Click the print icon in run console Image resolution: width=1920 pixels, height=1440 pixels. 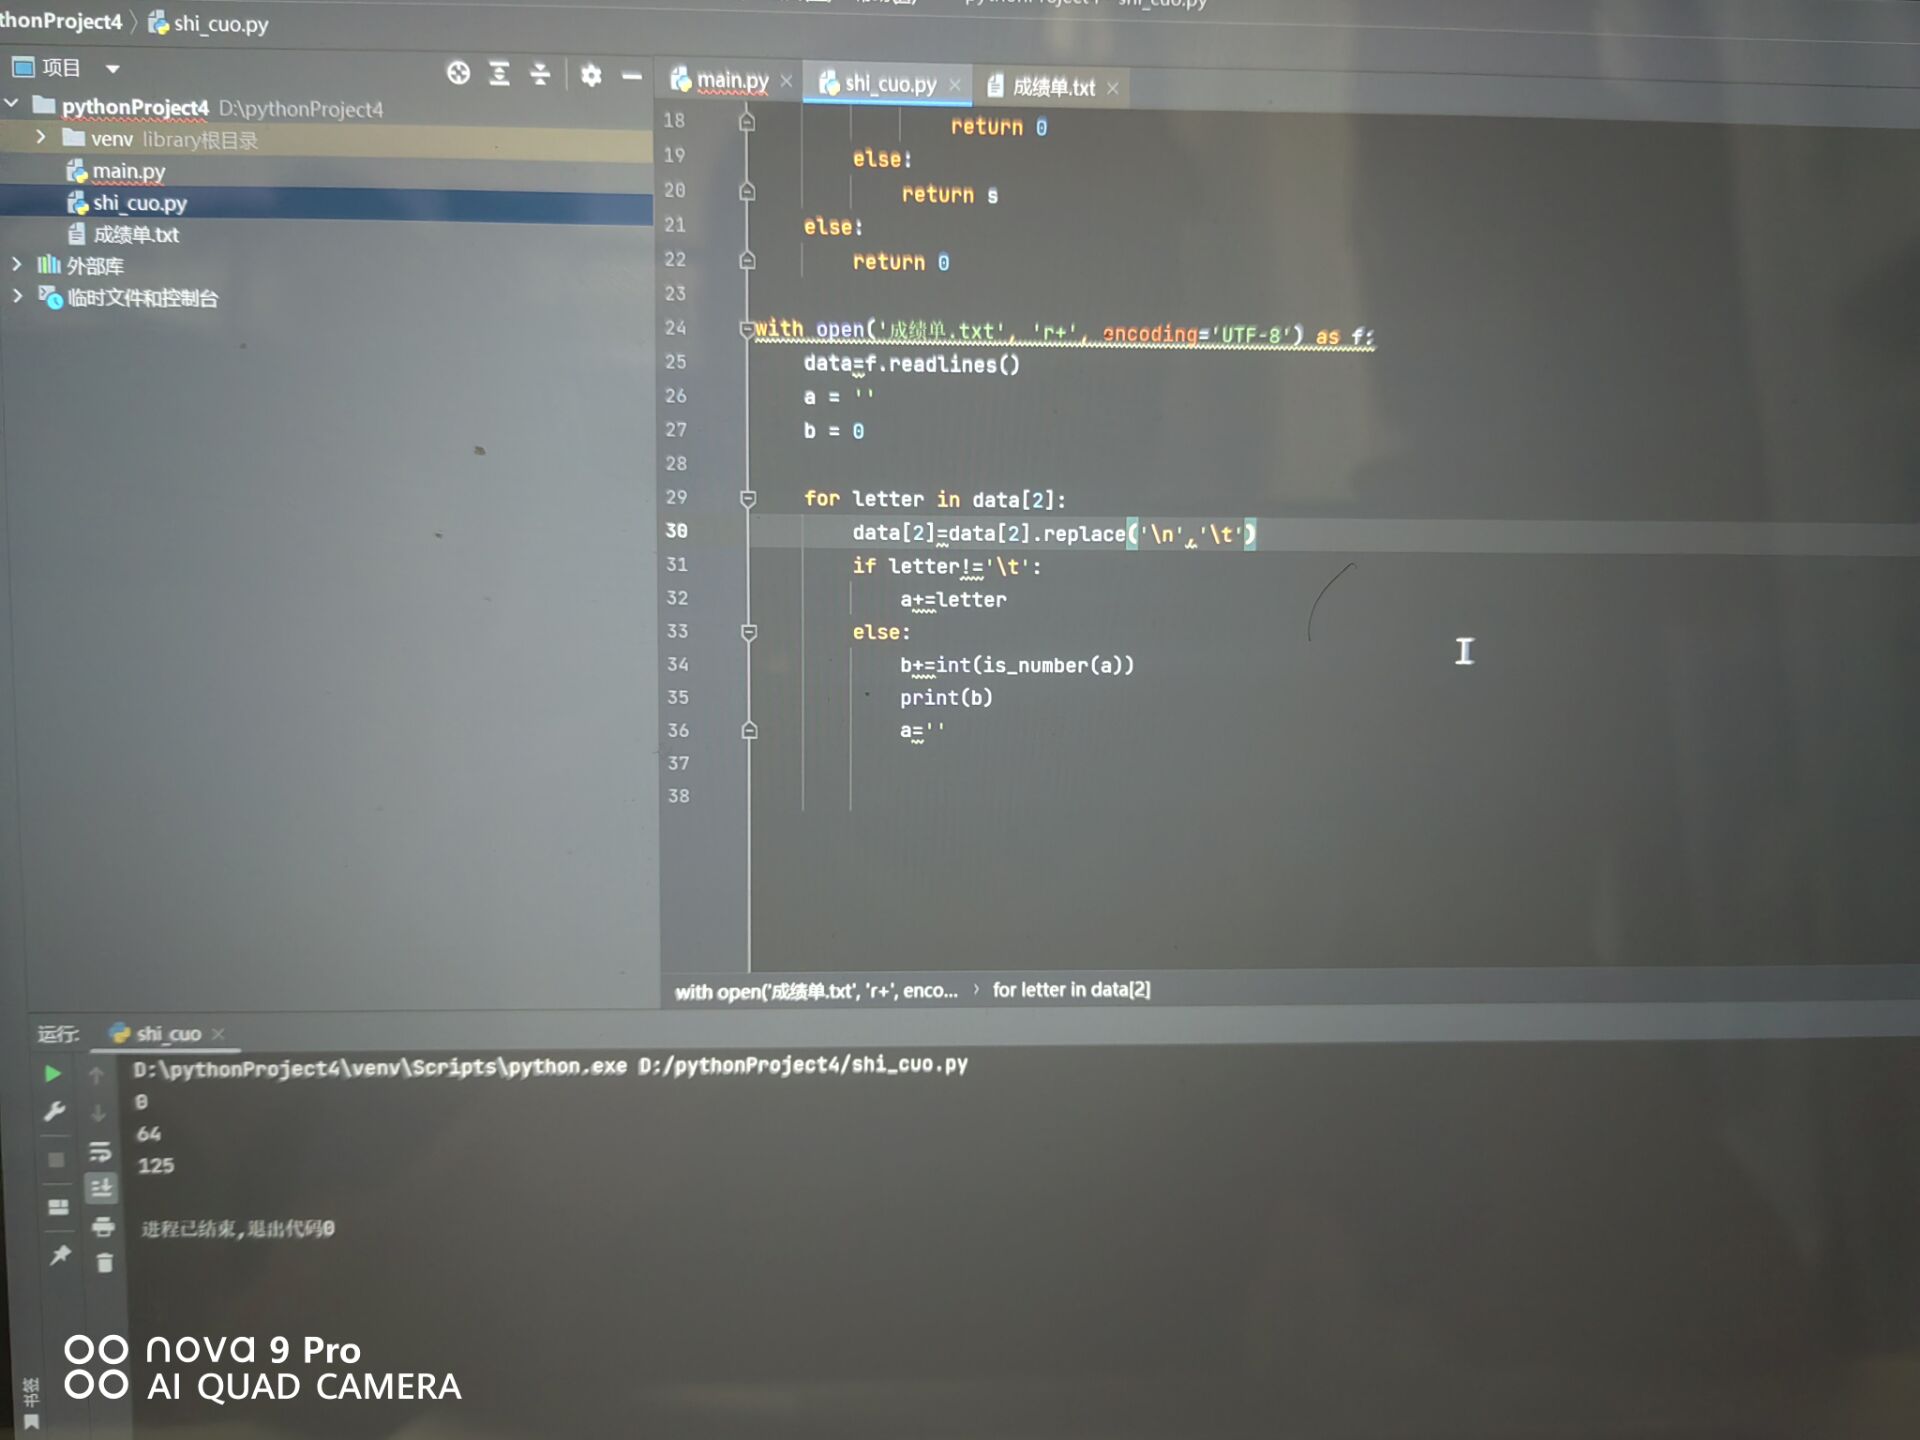coord(103,1227)
